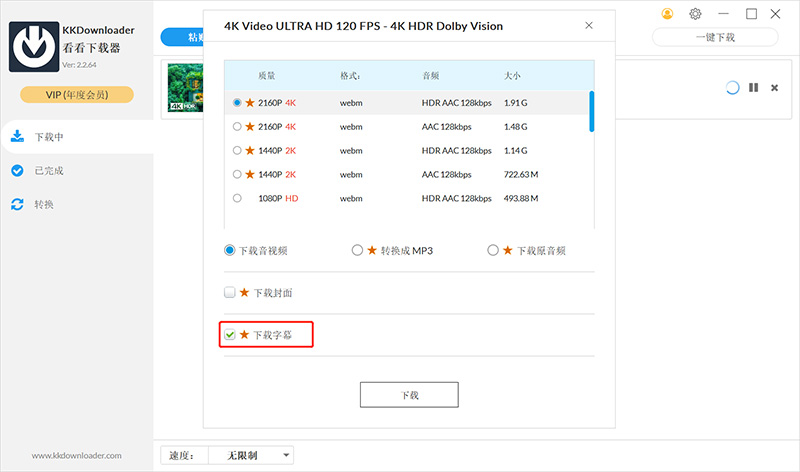Enable the 下载封面 checkbox

point(230,293)
